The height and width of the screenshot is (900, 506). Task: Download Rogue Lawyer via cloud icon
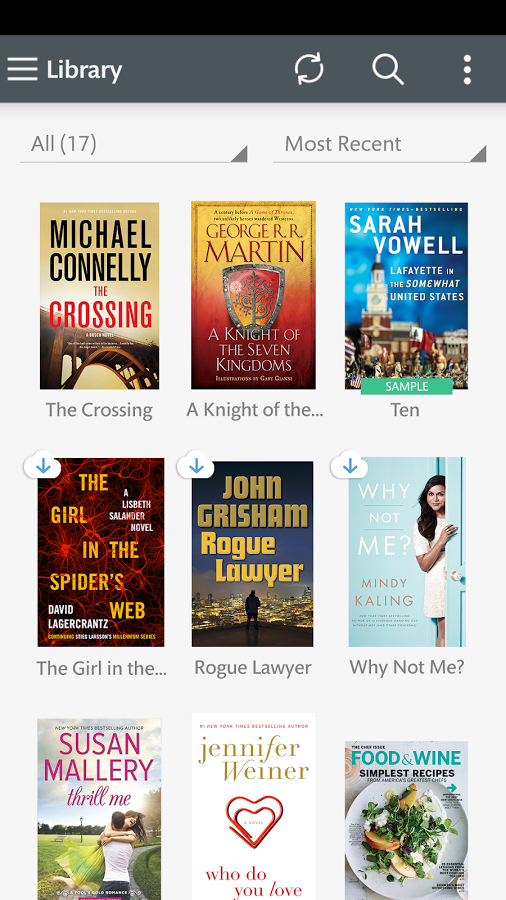coord(196,465)
